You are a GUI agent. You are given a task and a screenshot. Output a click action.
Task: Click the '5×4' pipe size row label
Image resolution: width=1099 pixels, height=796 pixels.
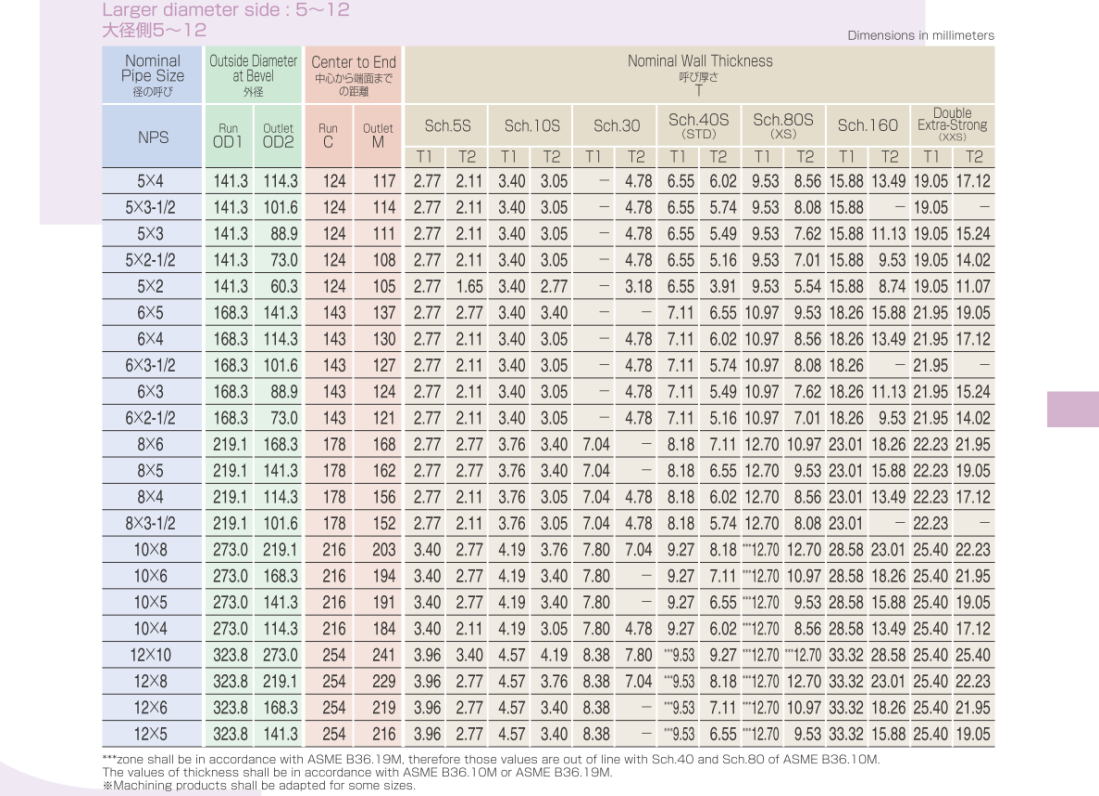coord(150,181)
